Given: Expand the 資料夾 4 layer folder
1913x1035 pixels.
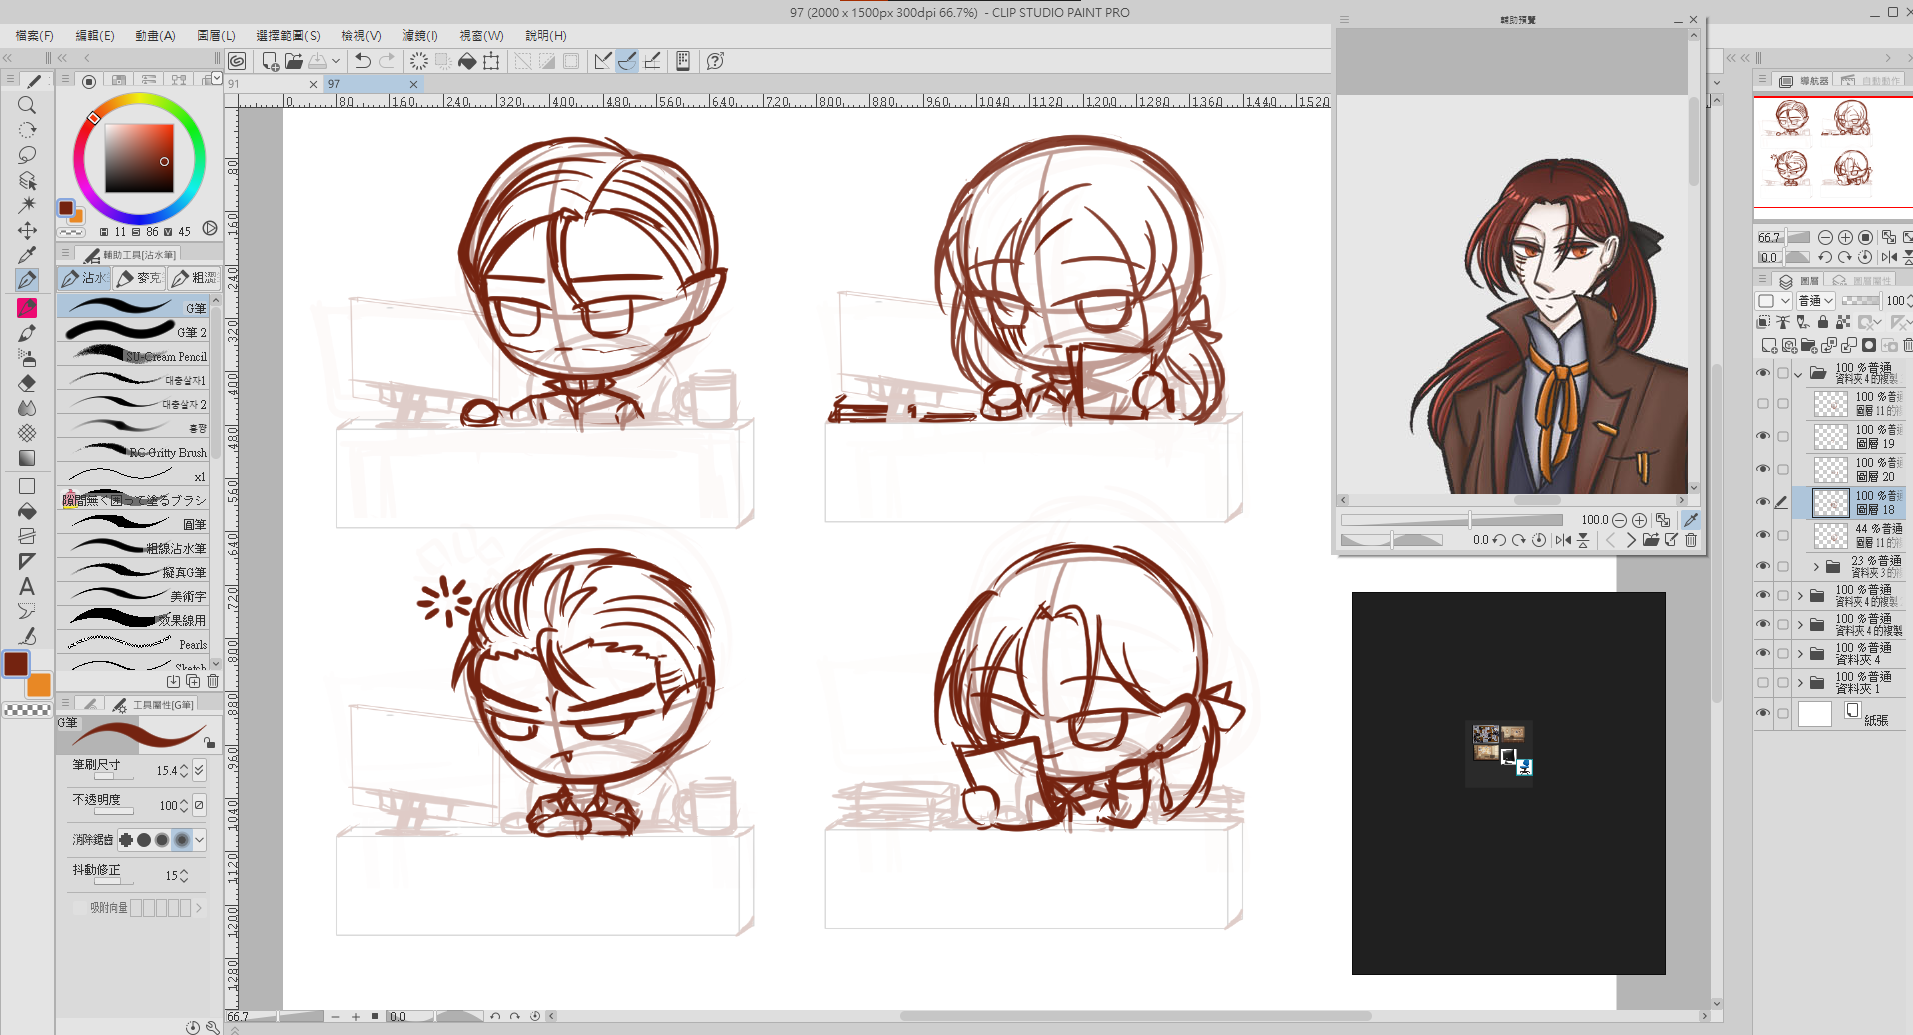Looking at the screenshot, I should click(x=1800, y=654).
